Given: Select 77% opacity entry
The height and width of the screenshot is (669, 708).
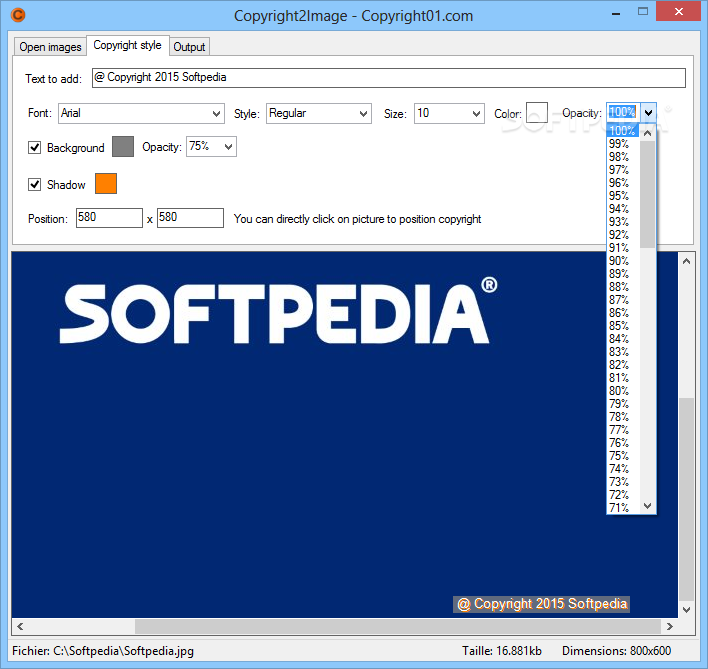Looking at the screenshot, I should tap(623, 430).
